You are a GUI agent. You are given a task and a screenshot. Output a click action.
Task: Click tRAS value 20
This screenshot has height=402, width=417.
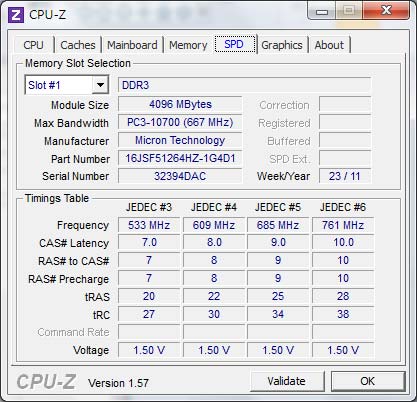click(x=149, y=296)
